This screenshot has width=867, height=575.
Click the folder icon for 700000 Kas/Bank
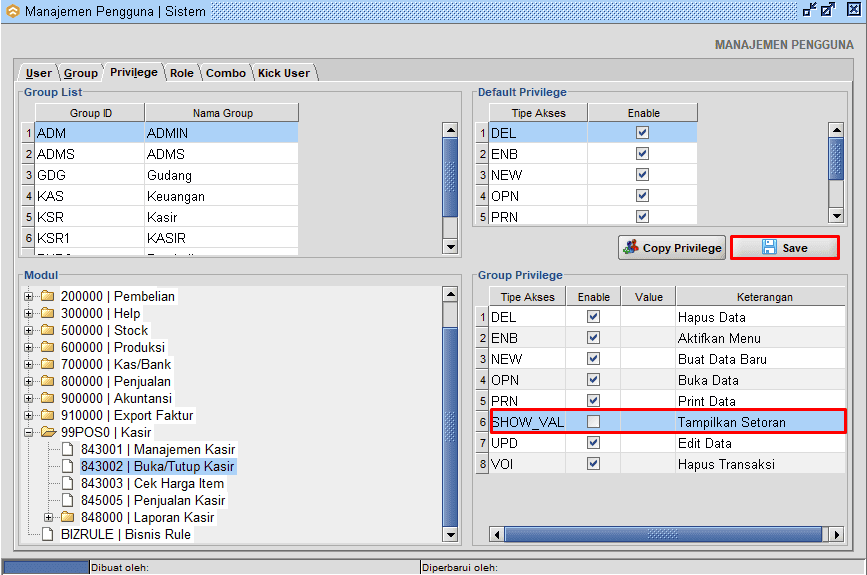point(48,364)
